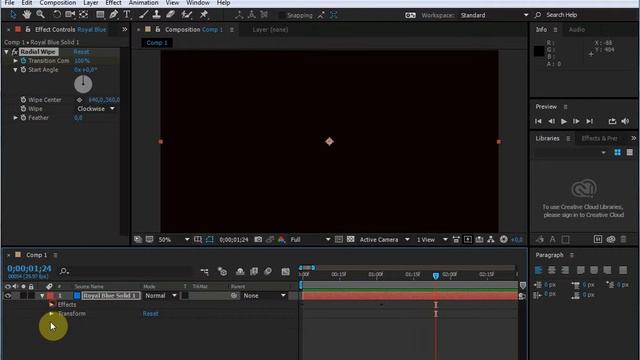Open the 50% magnification dropdown
Image resolution: width=640 pixels, height=360 pixels.
[174, 240]
